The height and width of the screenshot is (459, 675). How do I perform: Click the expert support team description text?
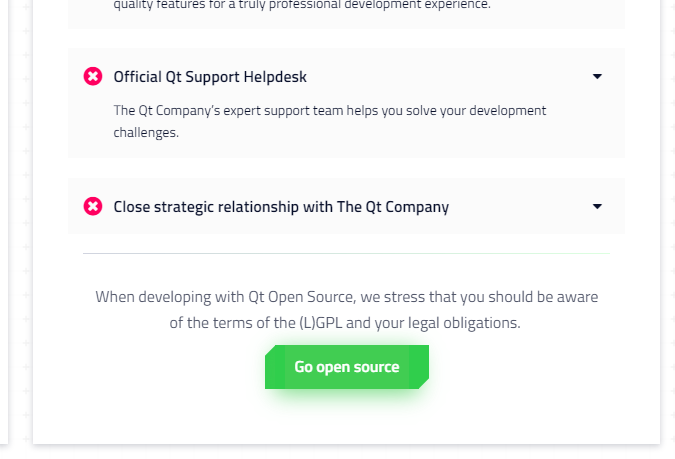(x=330, y=111)
